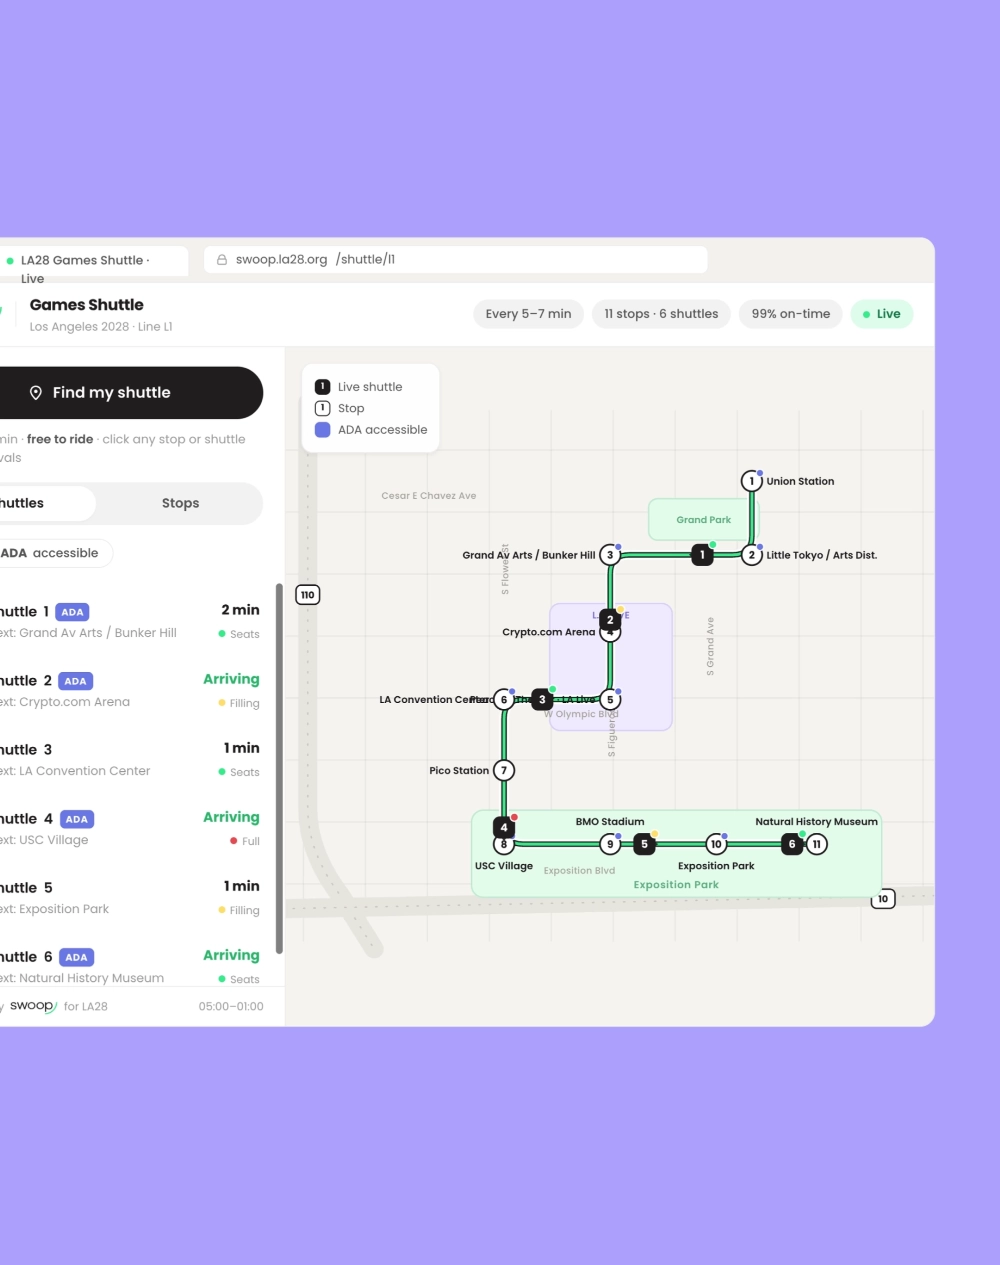Click the shuttle list scrollbar
Screen dimensions: 1000x1265
click(279, 769)
